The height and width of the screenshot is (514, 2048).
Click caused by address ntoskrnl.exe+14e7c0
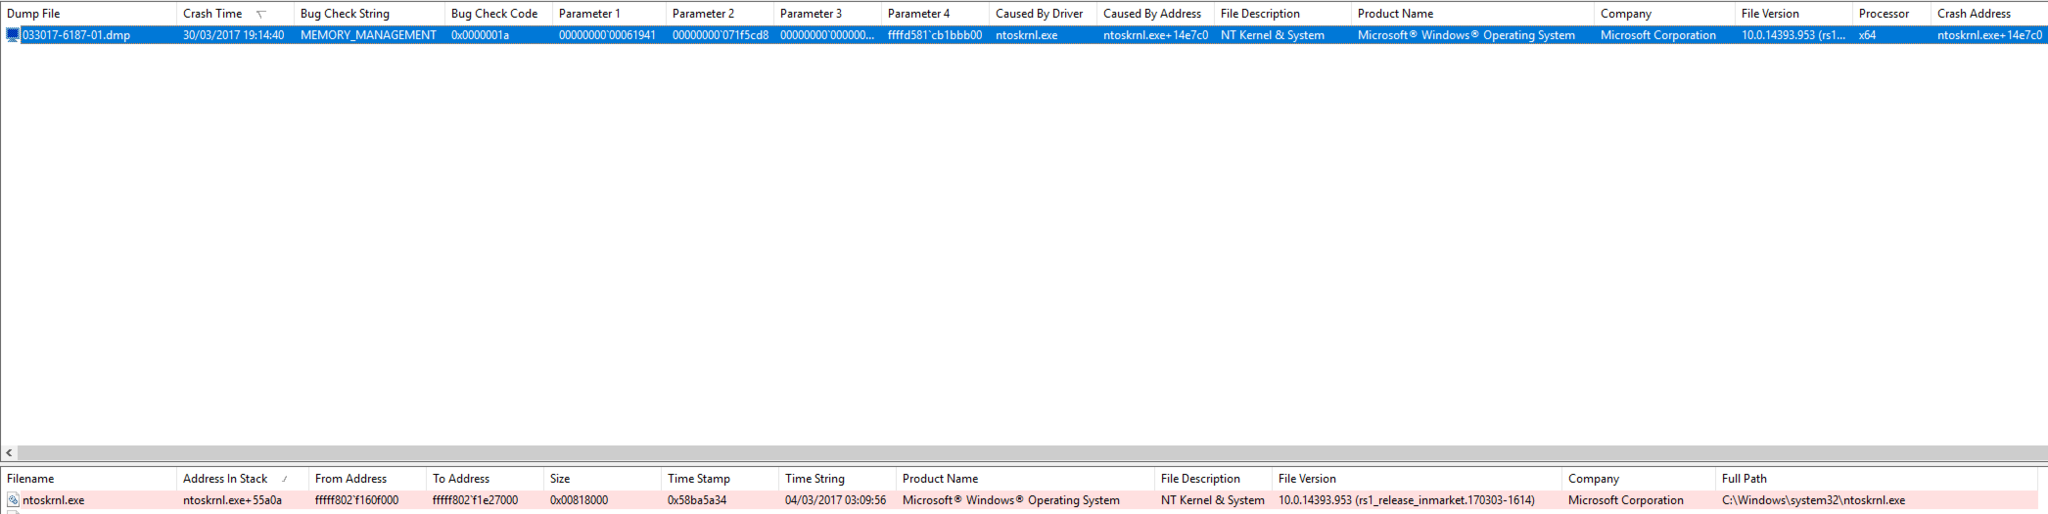tap(1155, 35)
